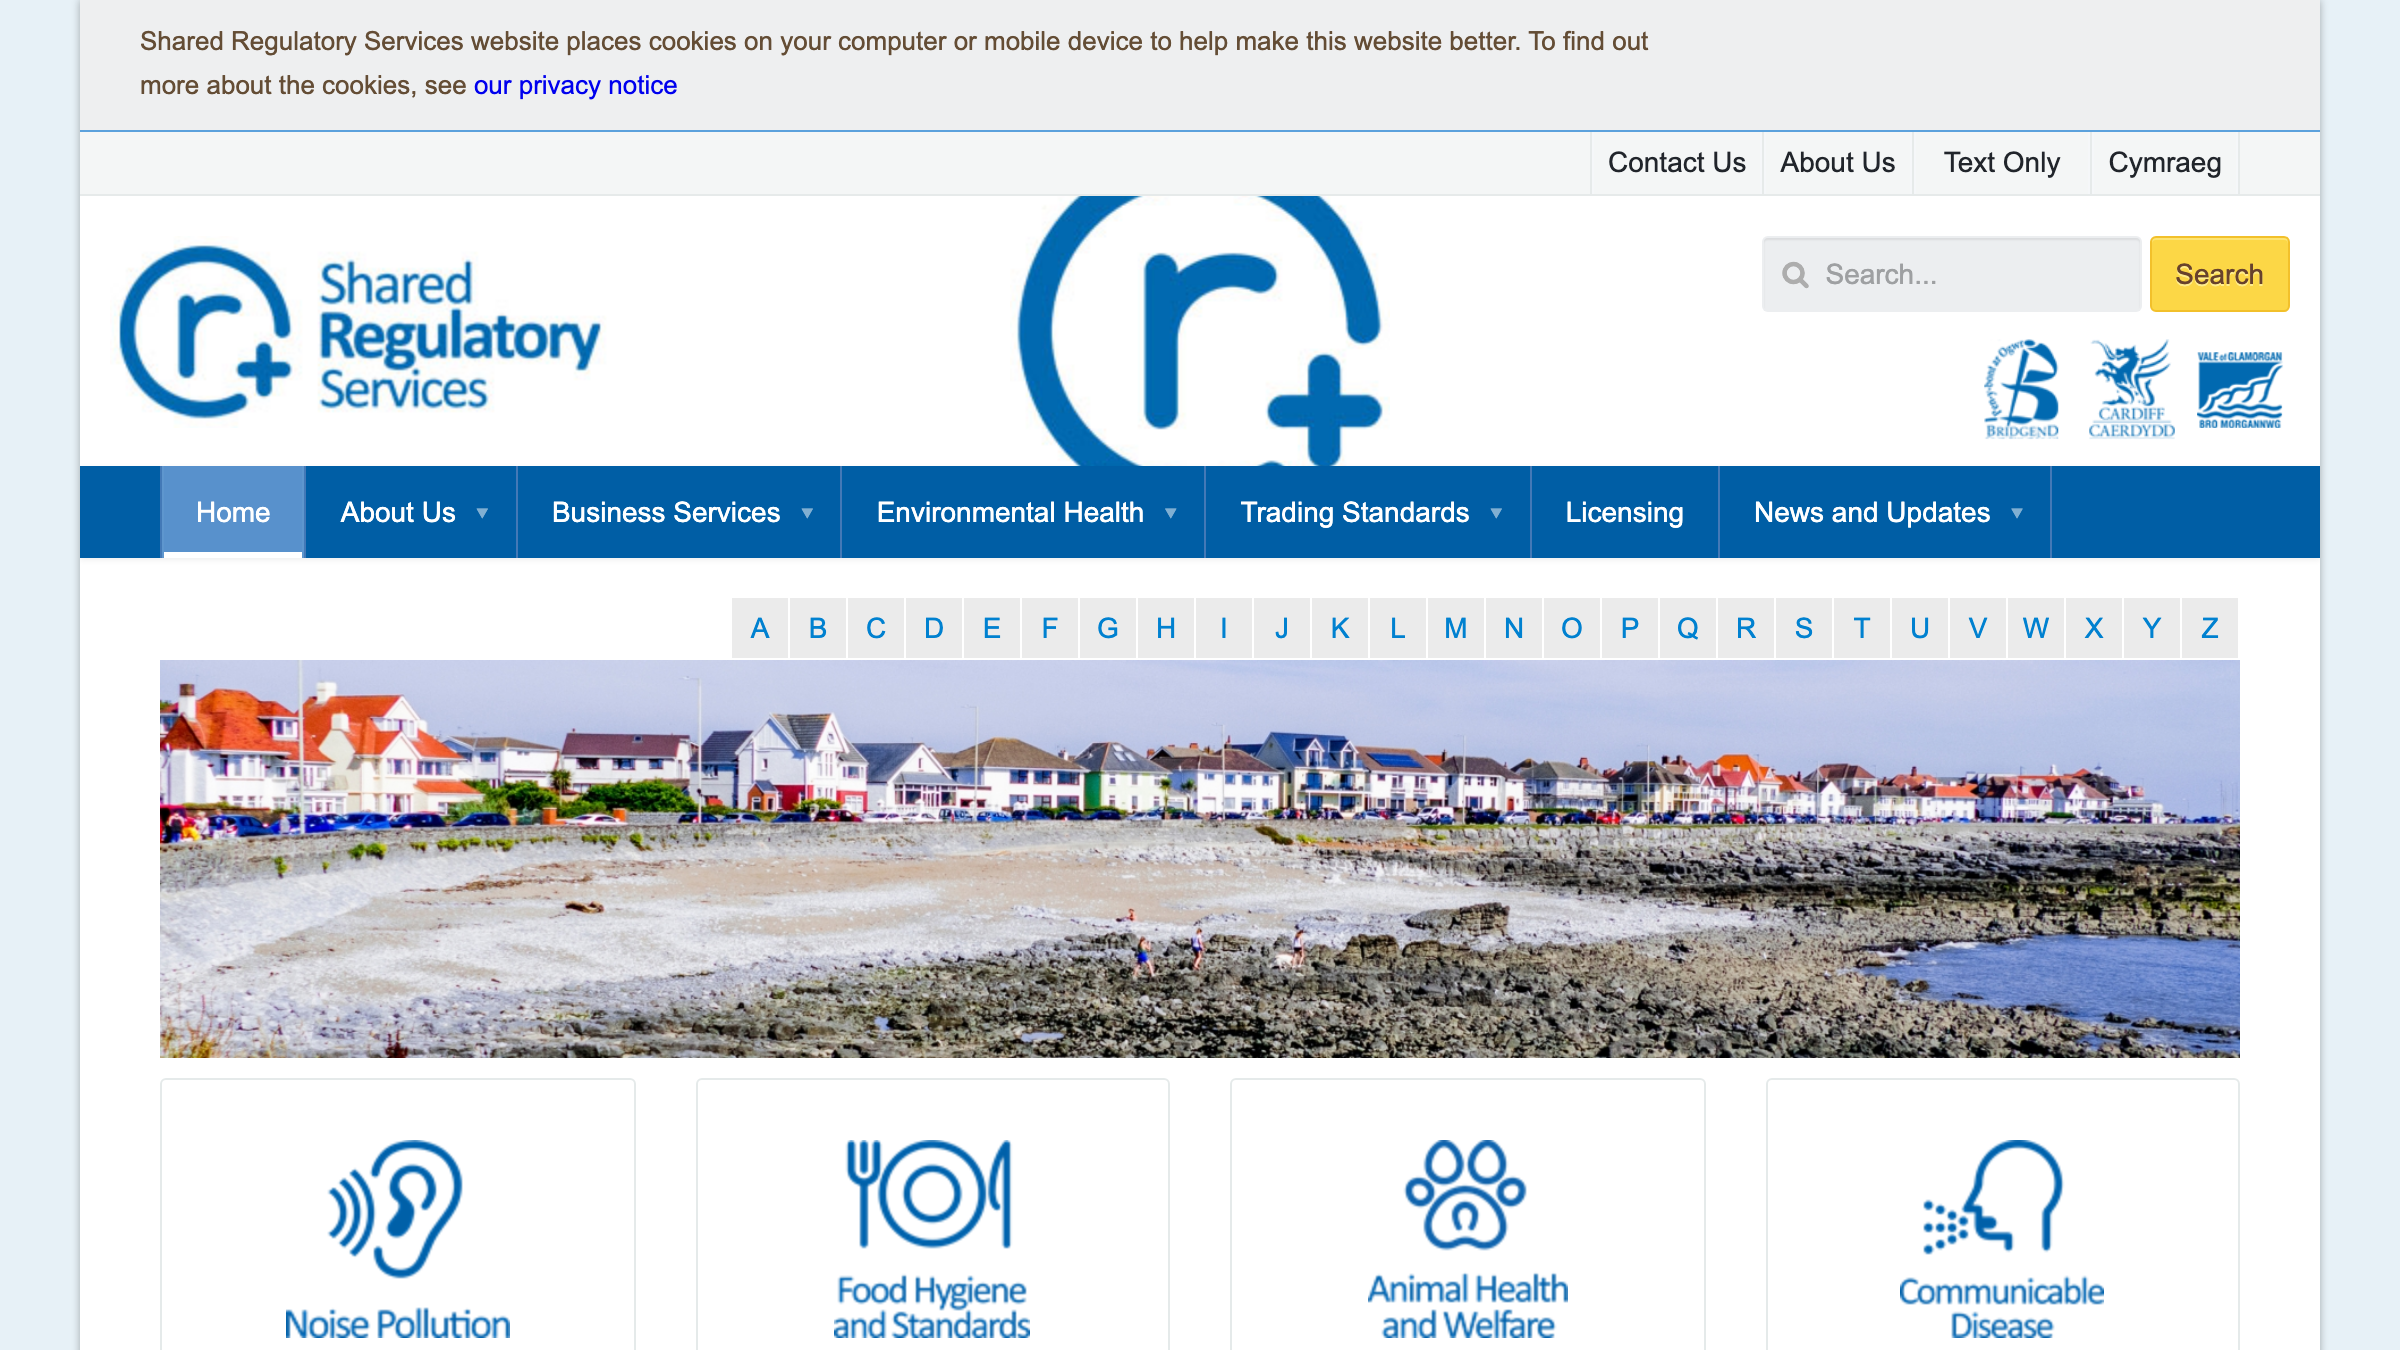2400x1350 pixels.
Task: Click the magnifying glass in search box
Action: [x=1796, y=273]
